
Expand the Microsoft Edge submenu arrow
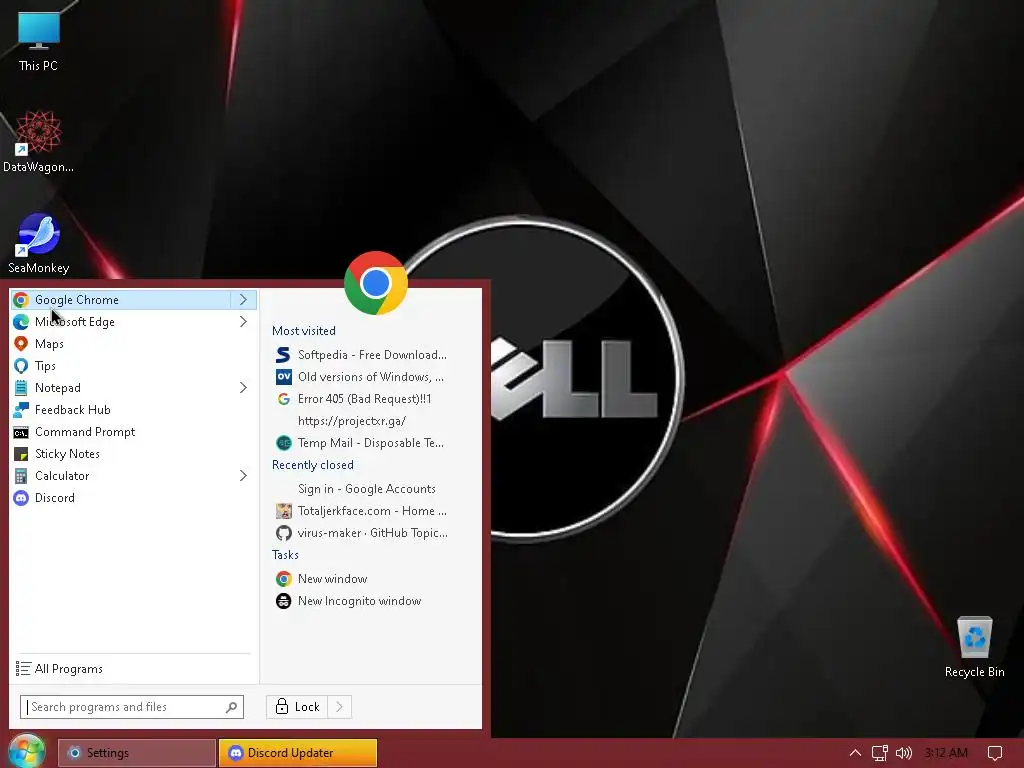point(244,322)
